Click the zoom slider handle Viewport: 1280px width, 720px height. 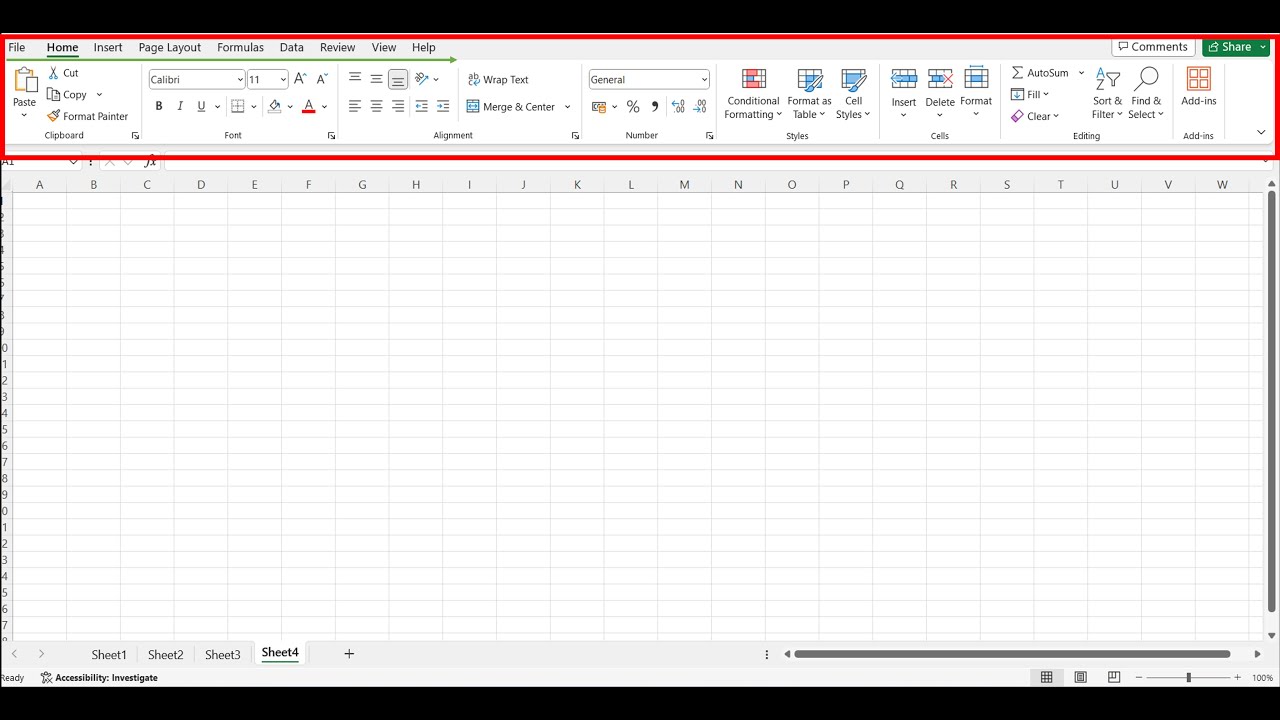pyautogui.click(x=1188, y=678)
